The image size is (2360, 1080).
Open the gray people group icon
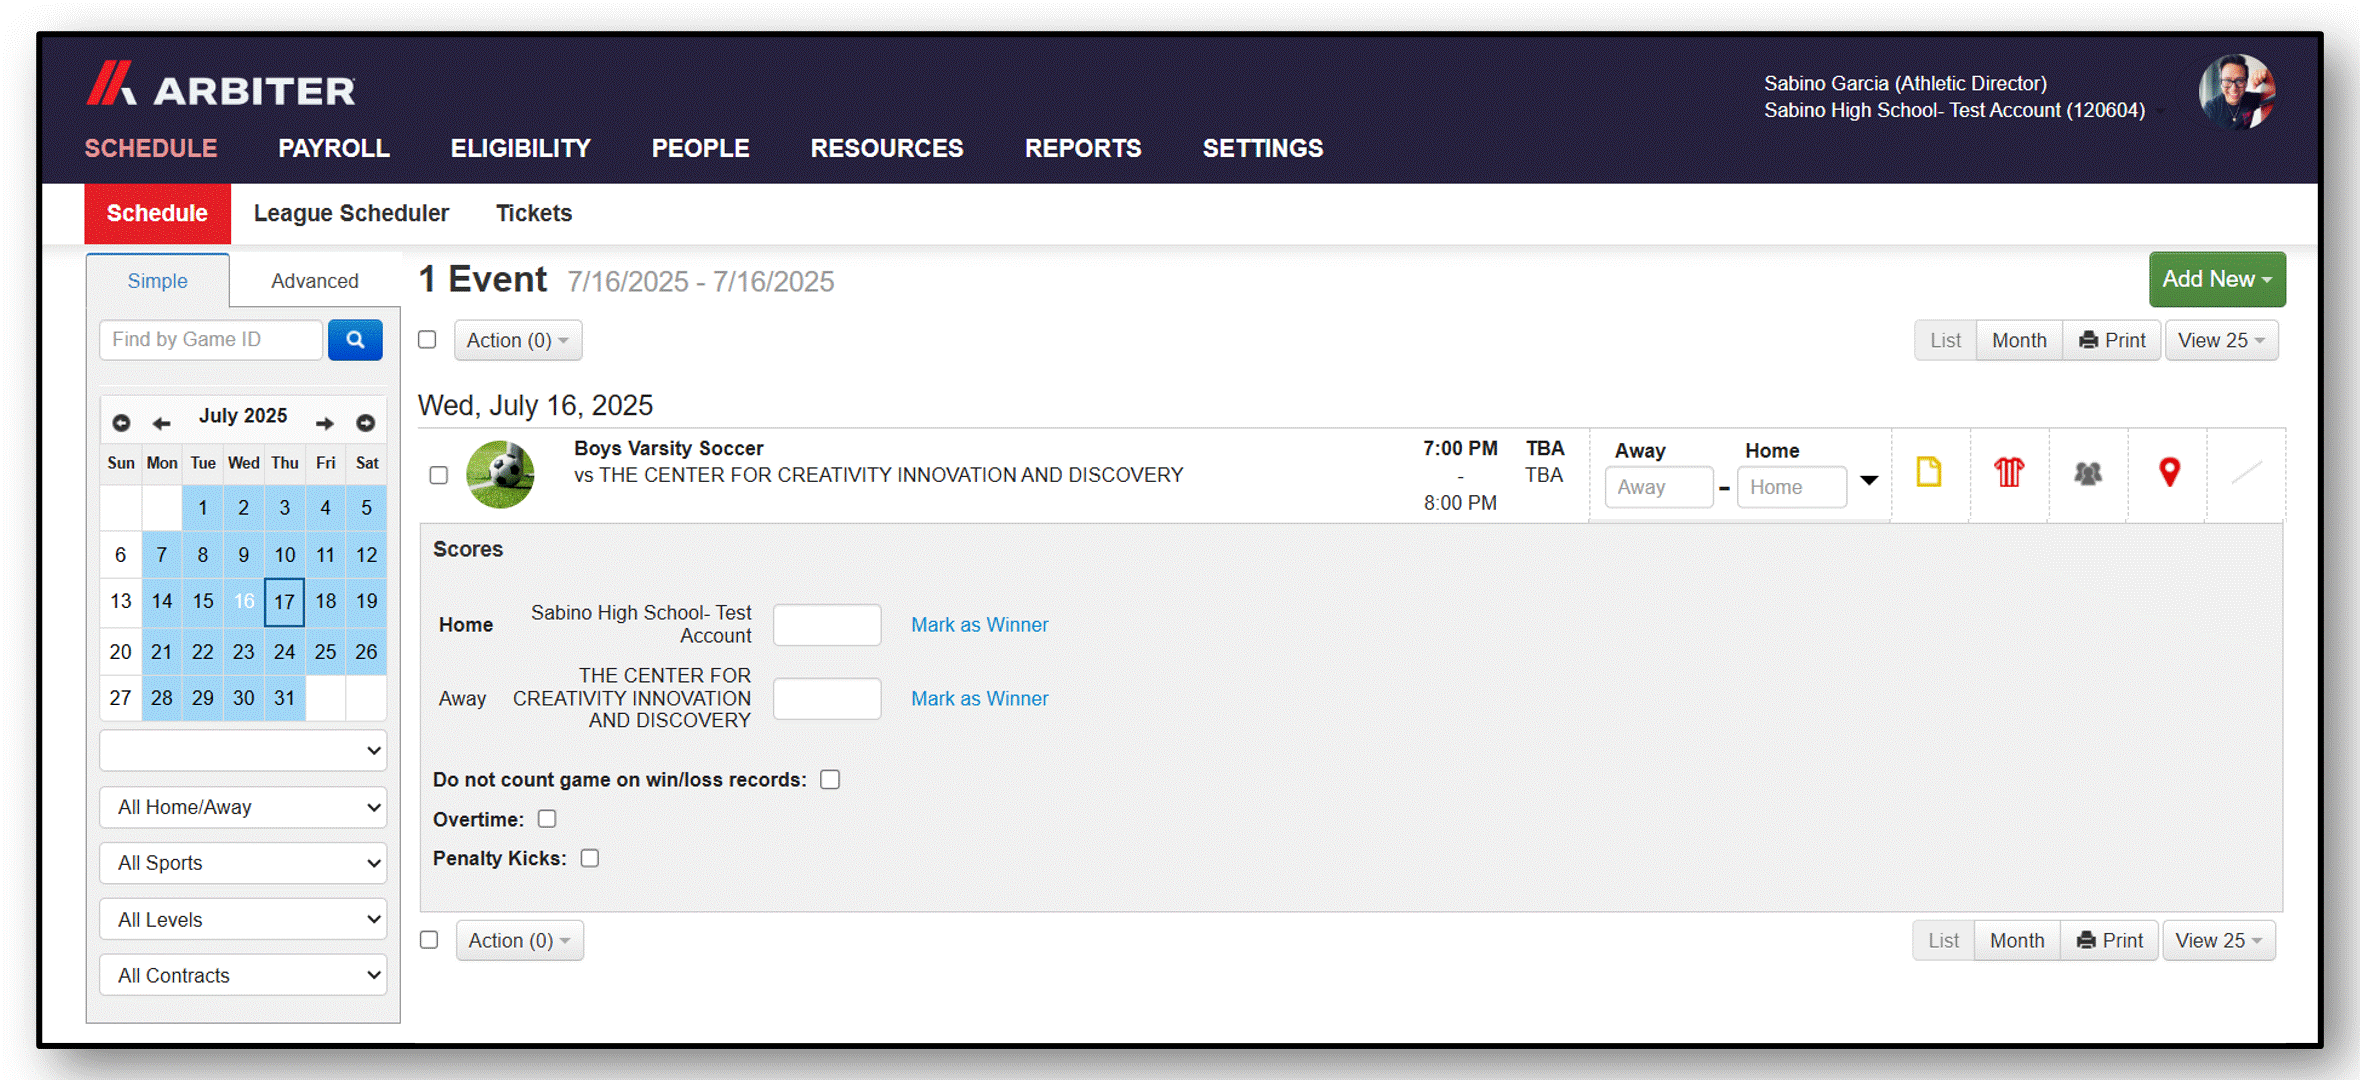point(2088,473)
